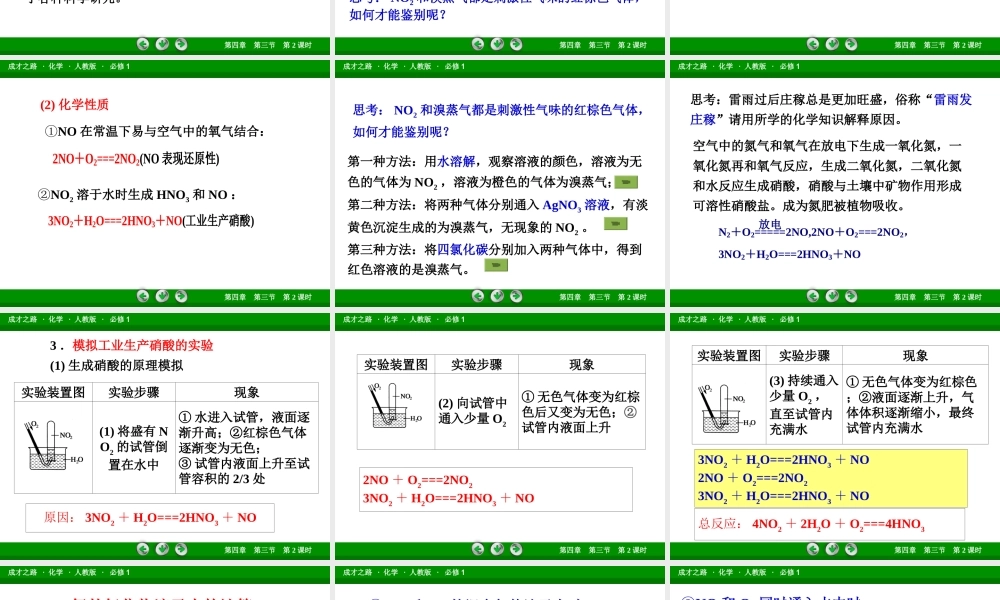The width and height of the screenshot is (1000, 600).
Task: Click the left arrow under the 向试管中通入少量O2 slide
Action: pyautogui.click(x=478, y=549)
